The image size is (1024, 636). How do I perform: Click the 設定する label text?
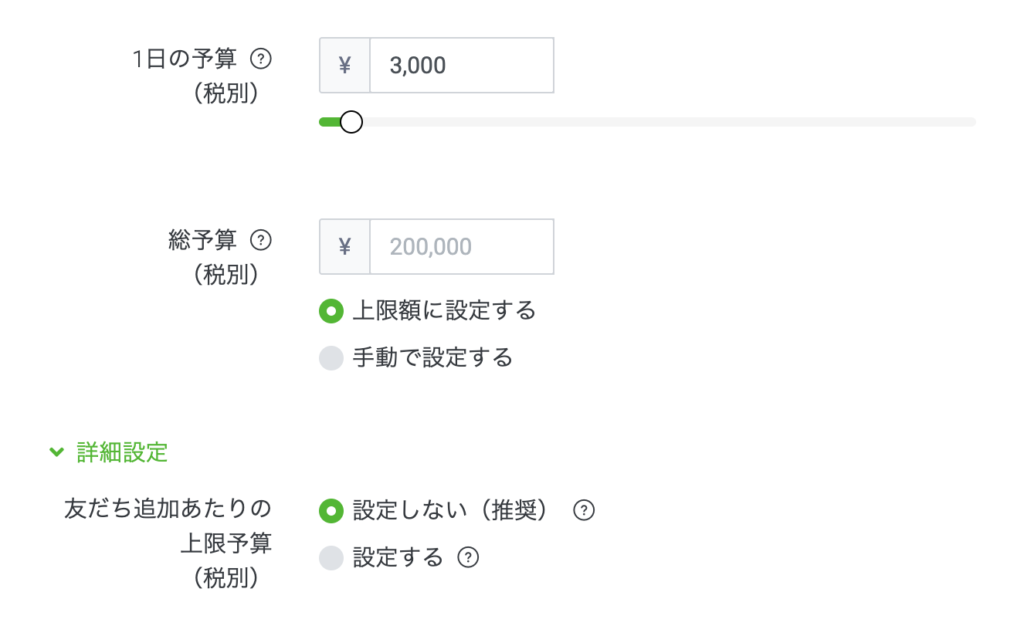point(398,557)
